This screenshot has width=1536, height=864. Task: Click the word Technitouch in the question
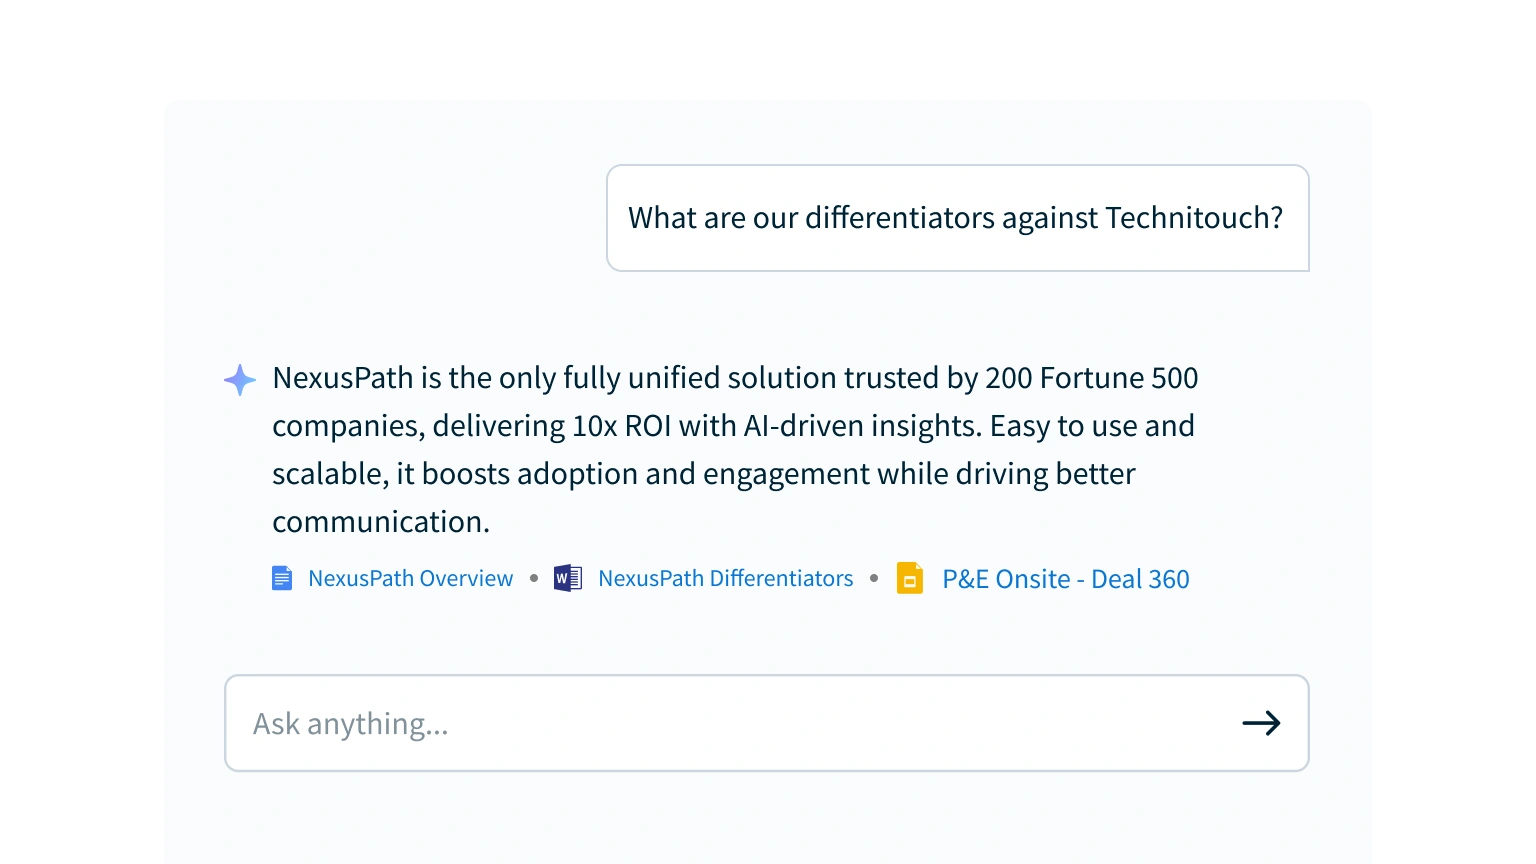point(1194,218)
